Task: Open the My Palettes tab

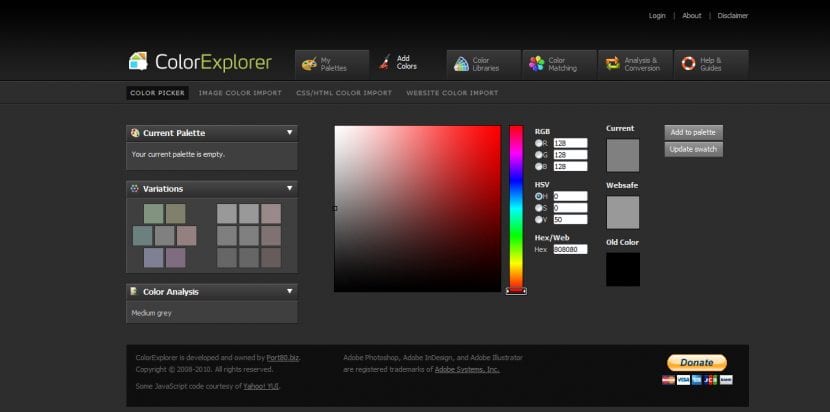Action: coord(332,64)
